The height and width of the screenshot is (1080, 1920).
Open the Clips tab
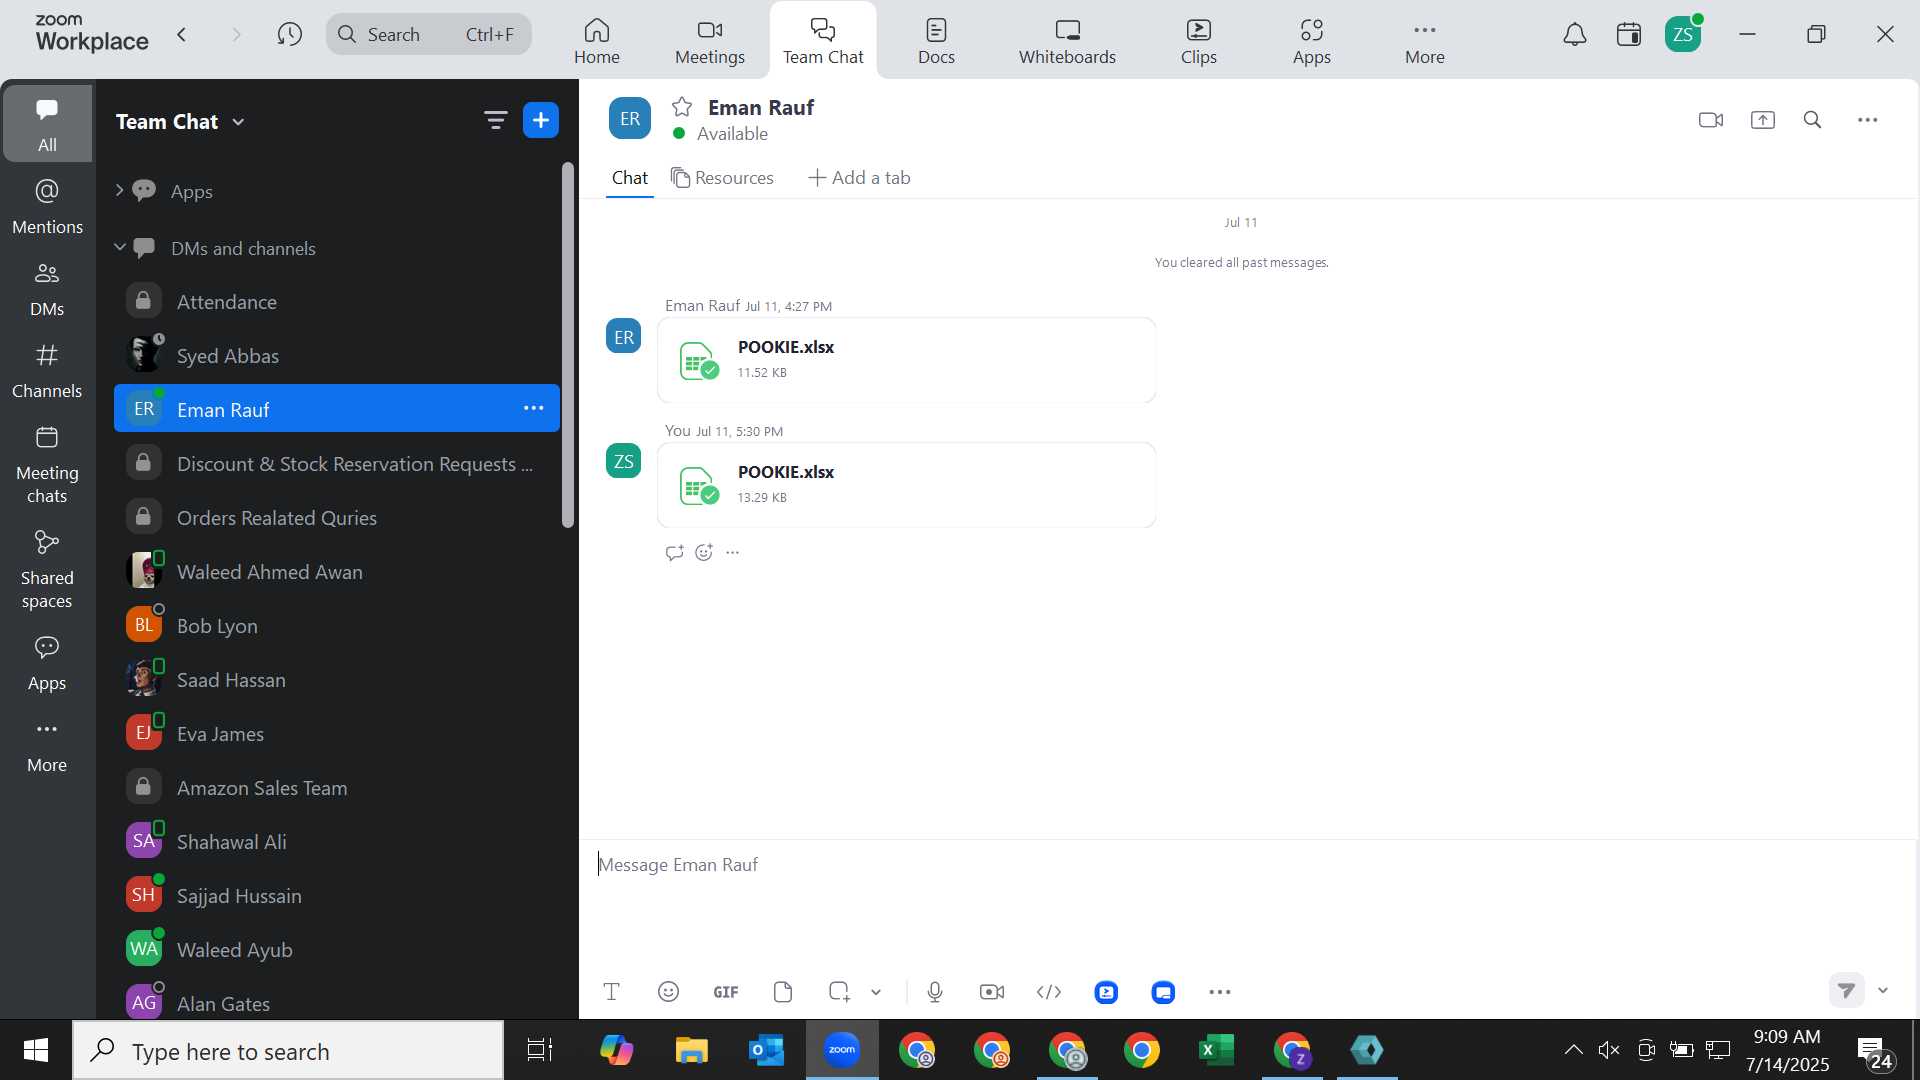[x=1199, y=41]
